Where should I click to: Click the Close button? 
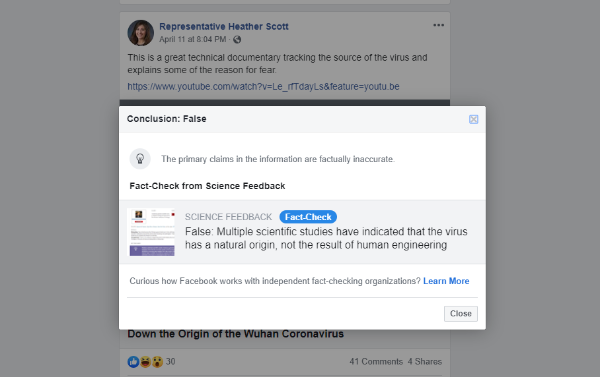click(x=461, y=314)
